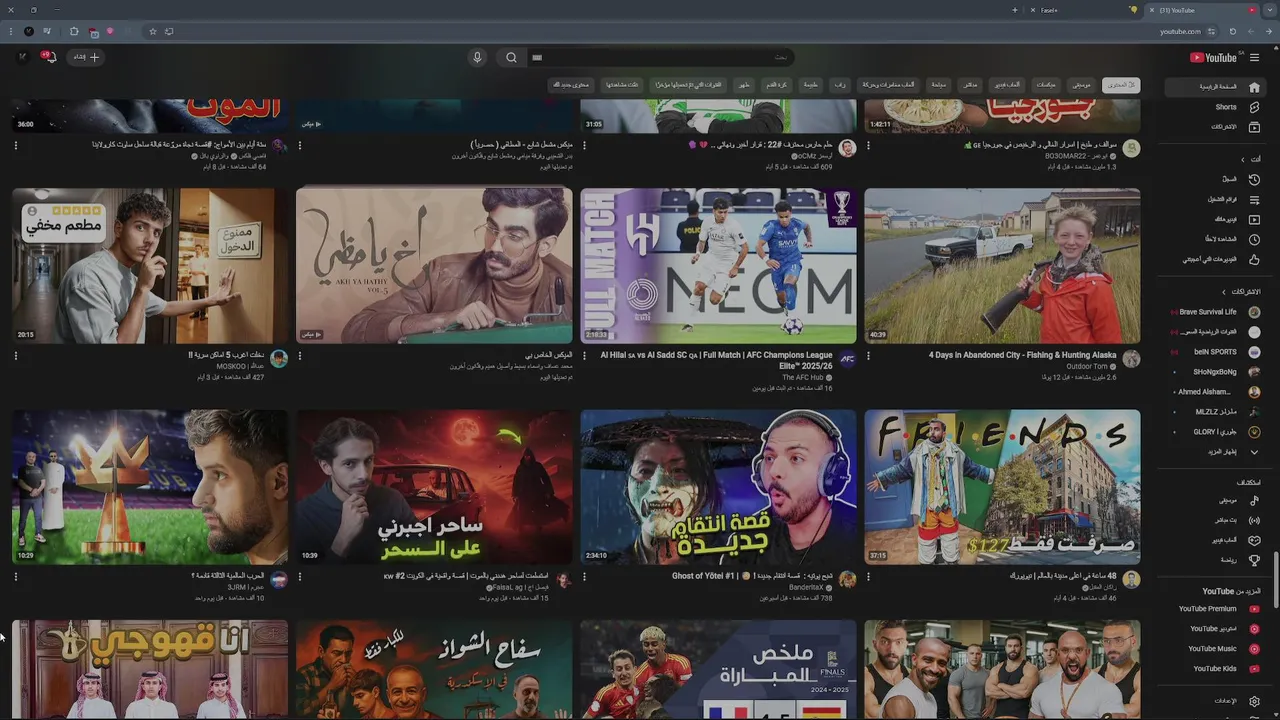Play the FRIENDS building thumbnail video

pos(1002,487)
